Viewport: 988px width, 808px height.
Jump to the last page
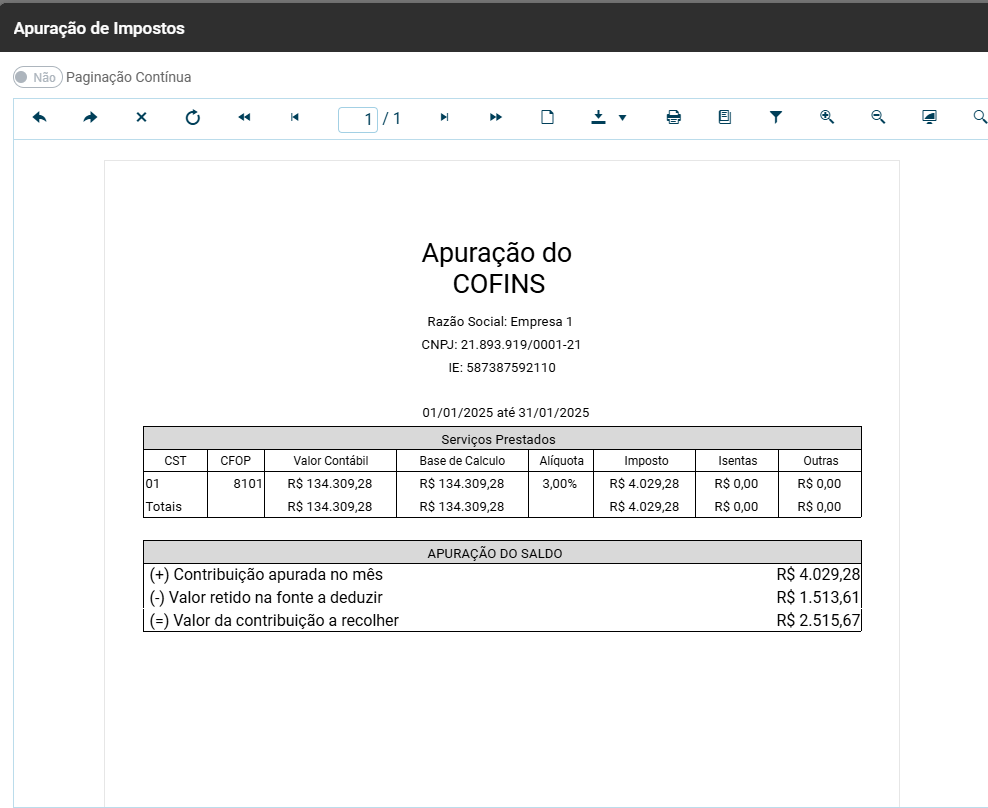pyautogui.click(x=496, y=118)
